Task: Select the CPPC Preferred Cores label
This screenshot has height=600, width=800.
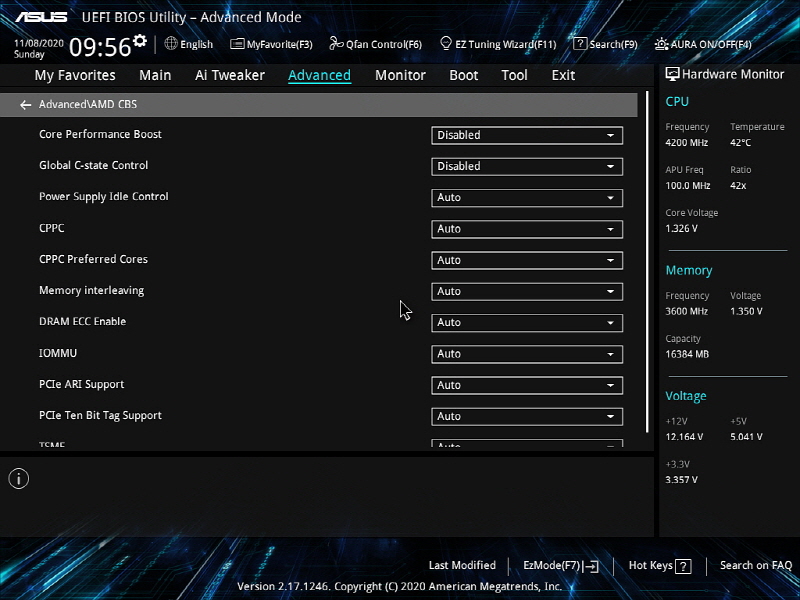Action: tap(93, 259)
